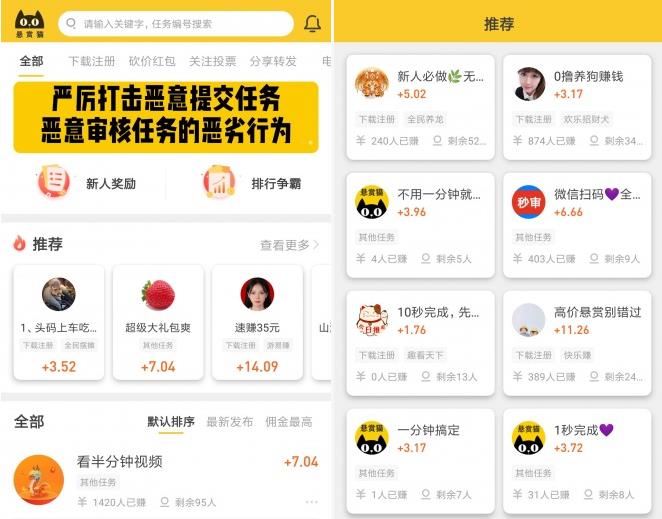Switch to 下载注册 category tab
The image size is (662, 519).
coord(92,61)
